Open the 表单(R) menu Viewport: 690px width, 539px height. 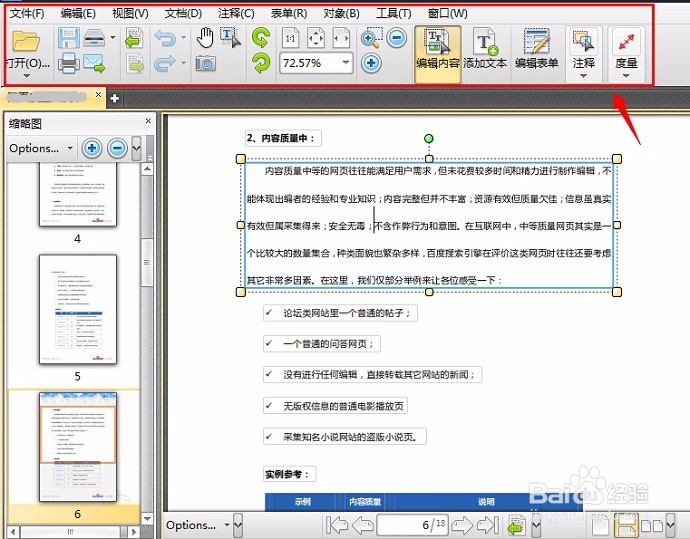pos(289,14)
